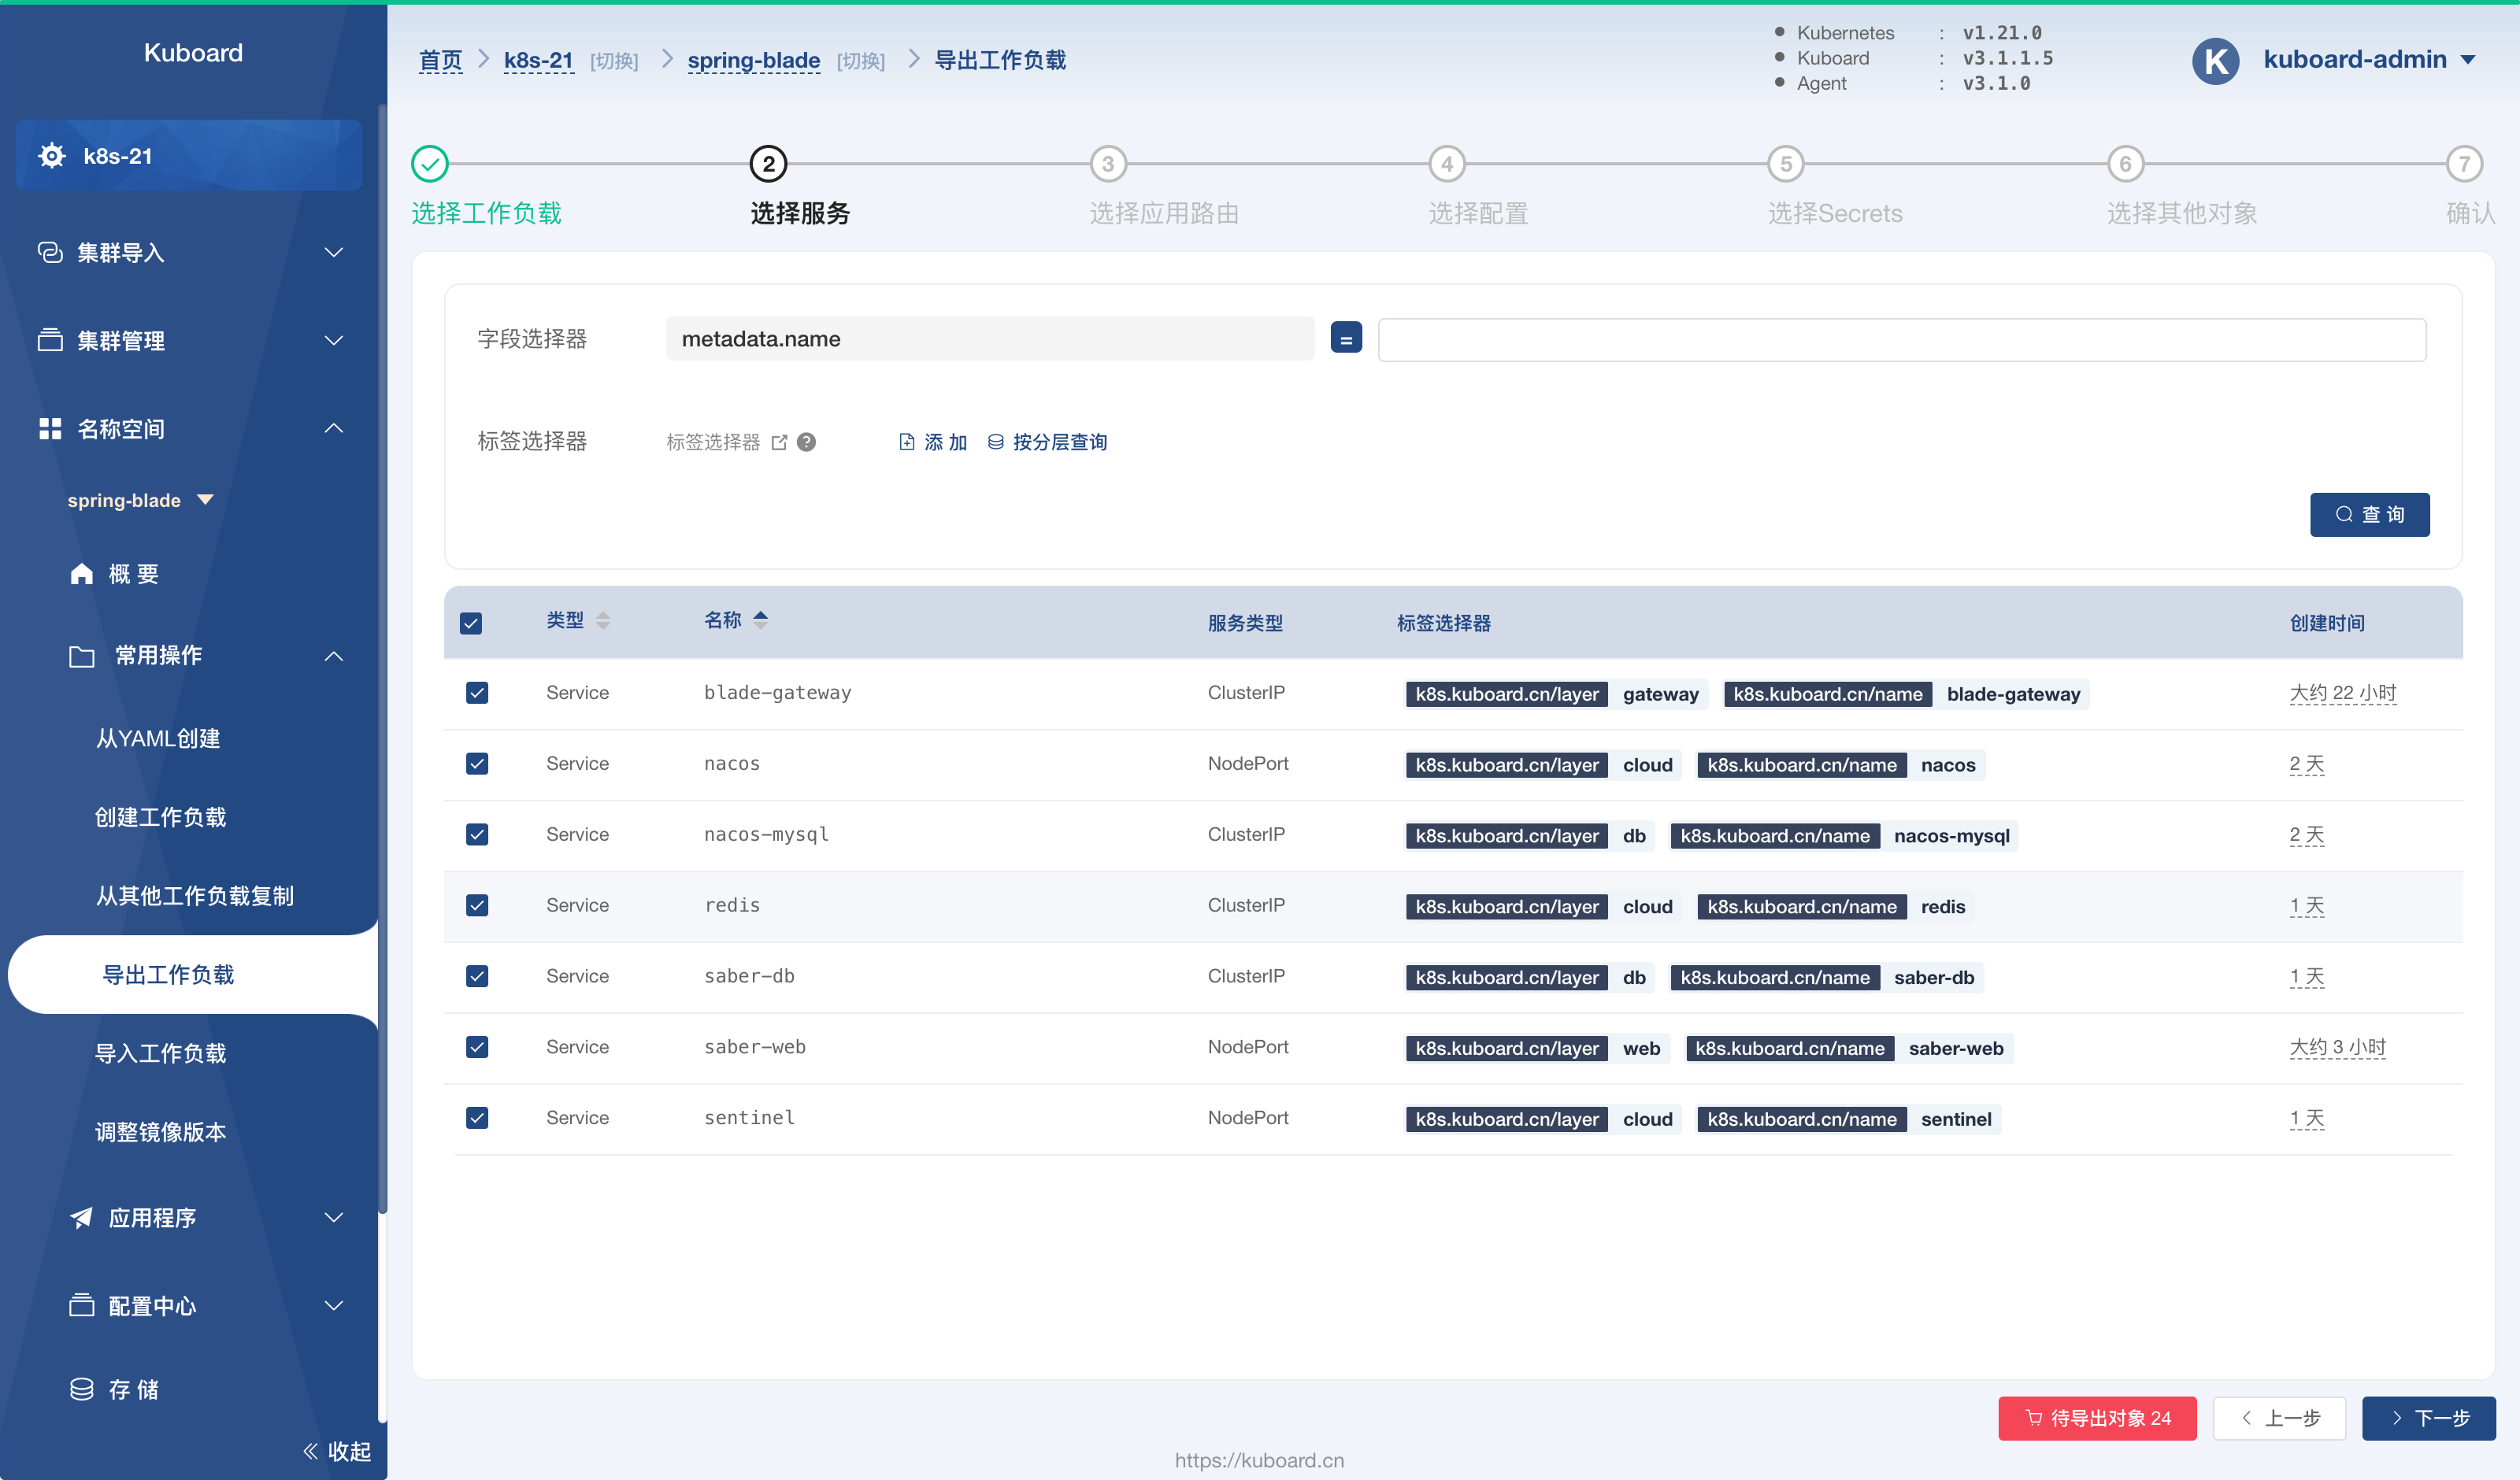Uncheck the saber-db service checkbox
Image resolution: width=2520 pixels, height=1480 pixels.
click(477, 977)
